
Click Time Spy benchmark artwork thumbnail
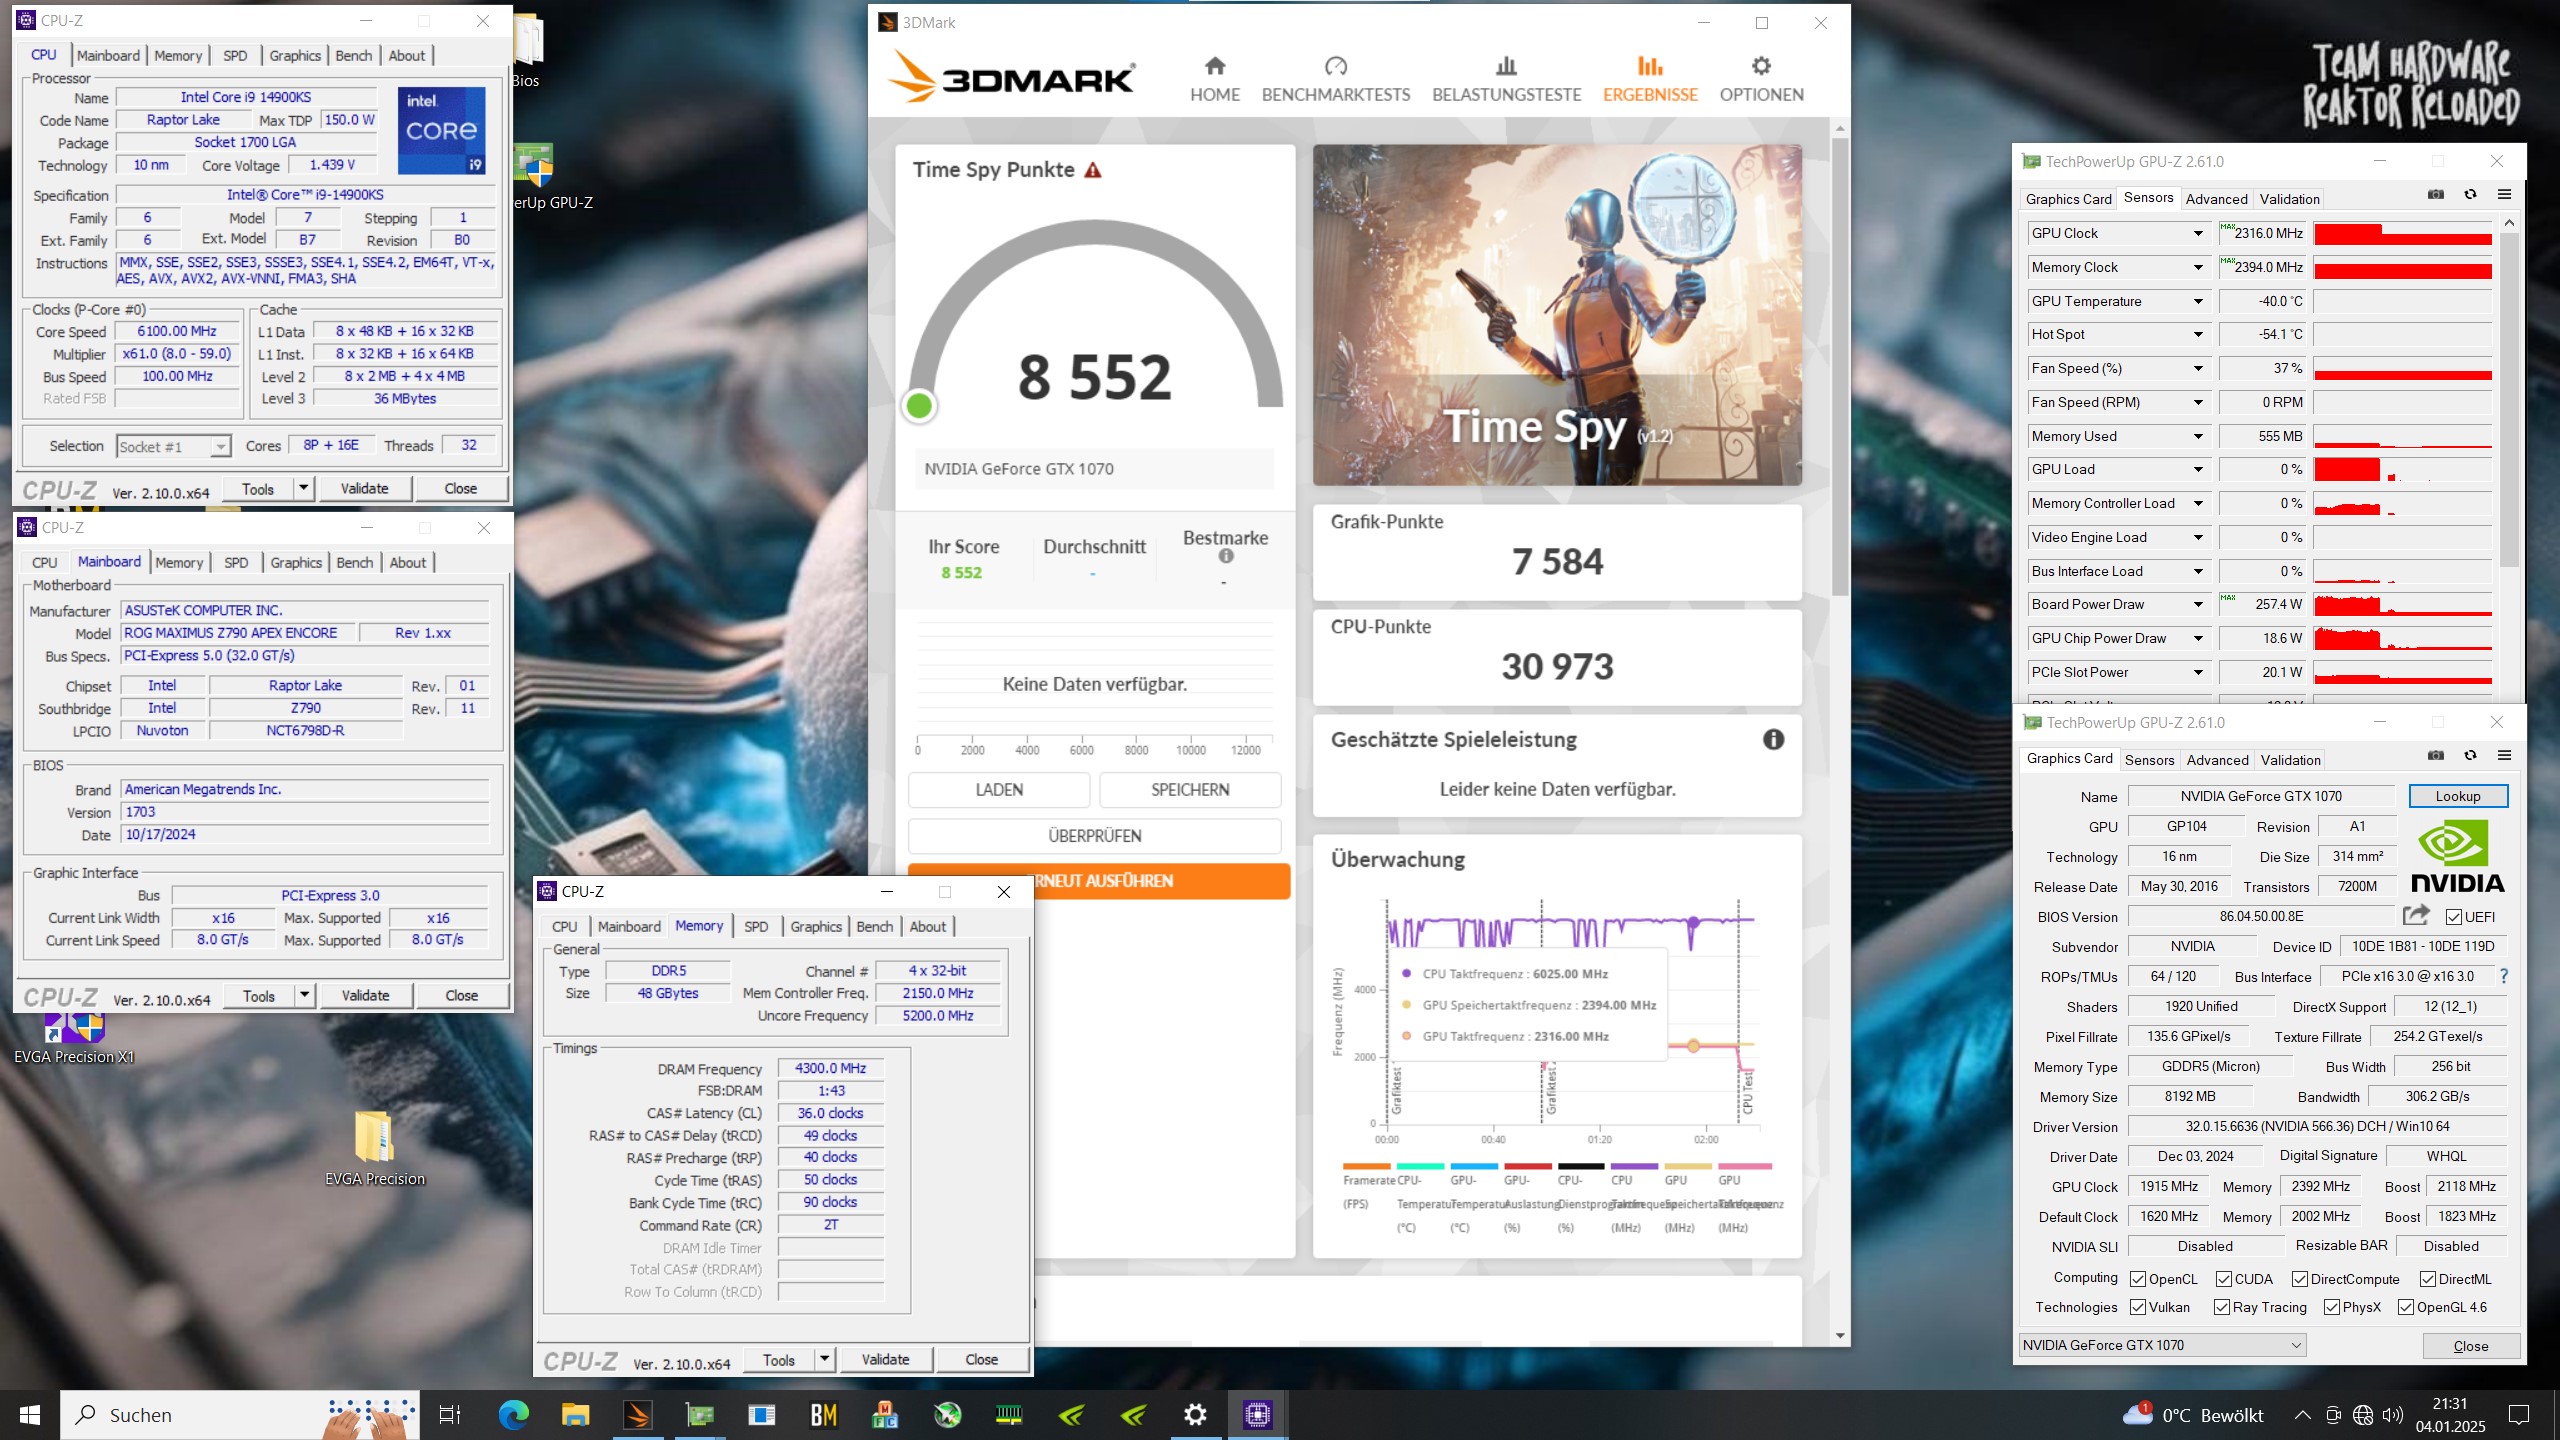[1557, 315]
